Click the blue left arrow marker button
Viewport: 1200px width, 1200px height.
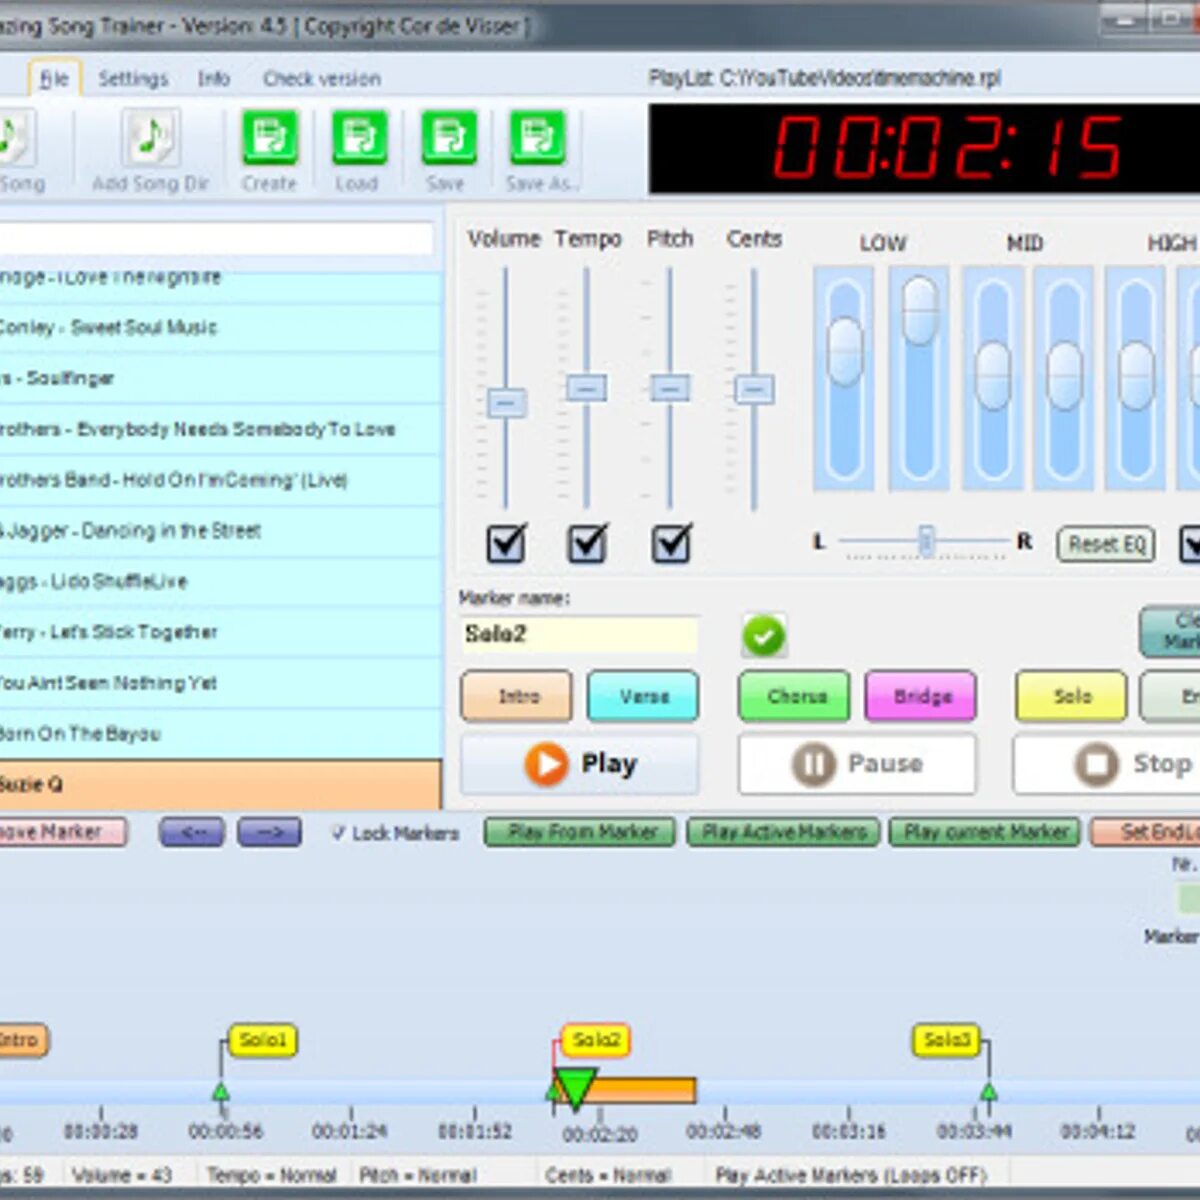[x=191, y=832]
